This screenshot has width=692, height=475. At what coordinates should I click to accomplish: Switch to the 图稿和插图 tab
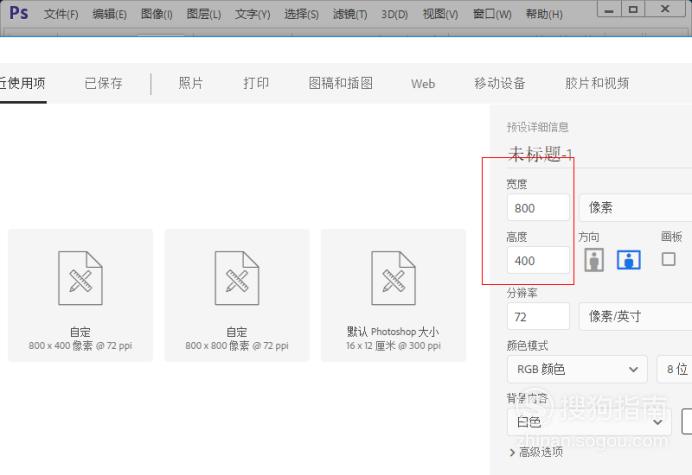point(341,83)
